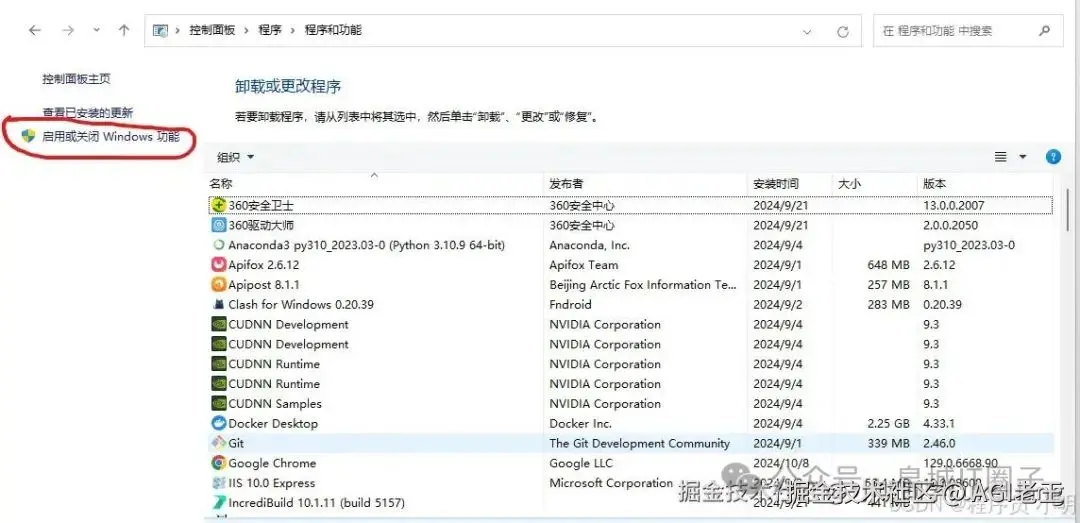The height and width of the screenshot is (523, 1080).
Task: Click Anaconda, Inc. publisher cell
Action: click(590, 245)
